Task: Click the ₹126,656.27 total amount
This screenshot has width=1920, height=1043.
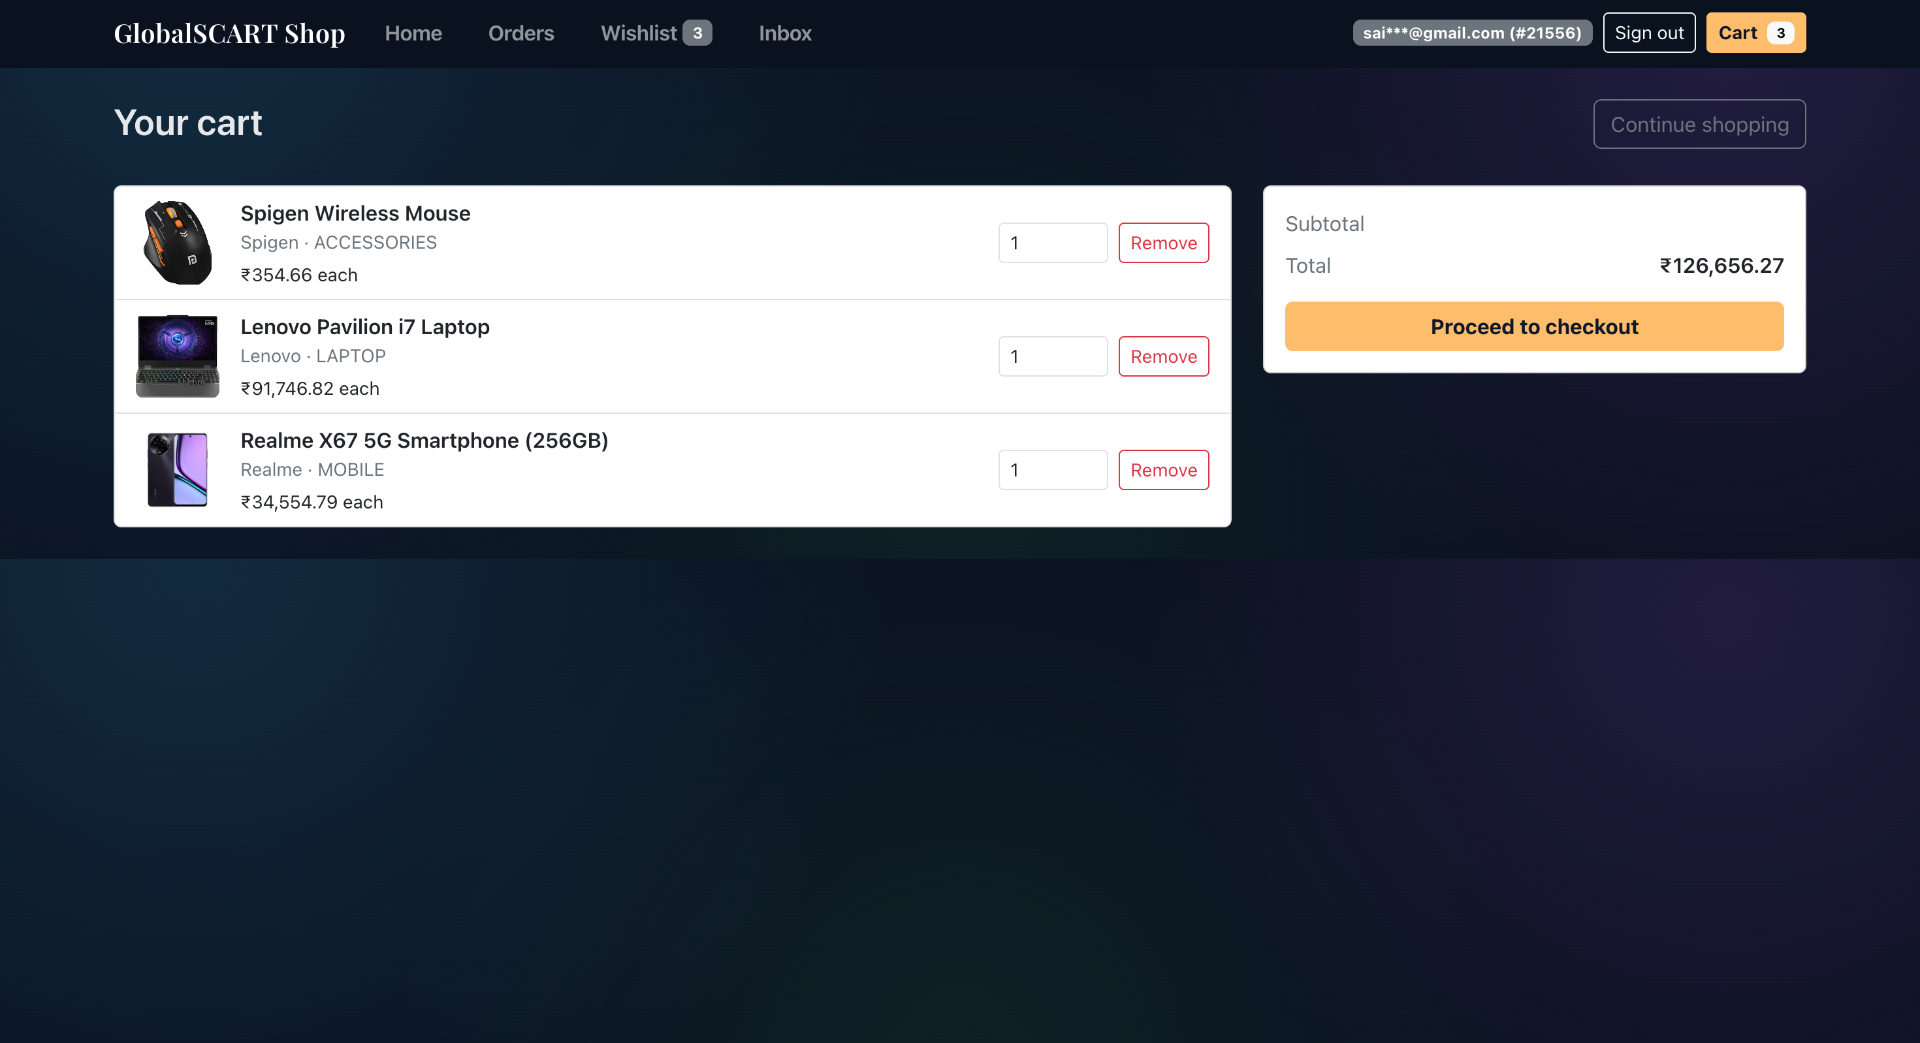Action: (1721, 266)
